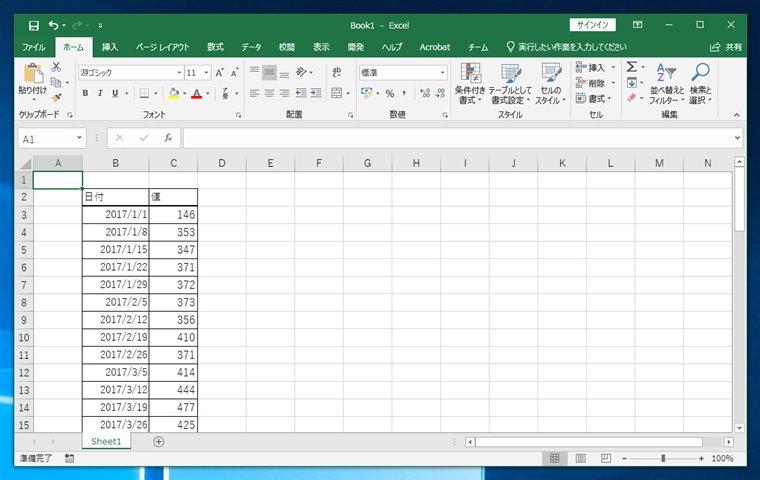Toggle Italic formatting
Viewport: 760px width, 480px height.
(x=100, y=93)
